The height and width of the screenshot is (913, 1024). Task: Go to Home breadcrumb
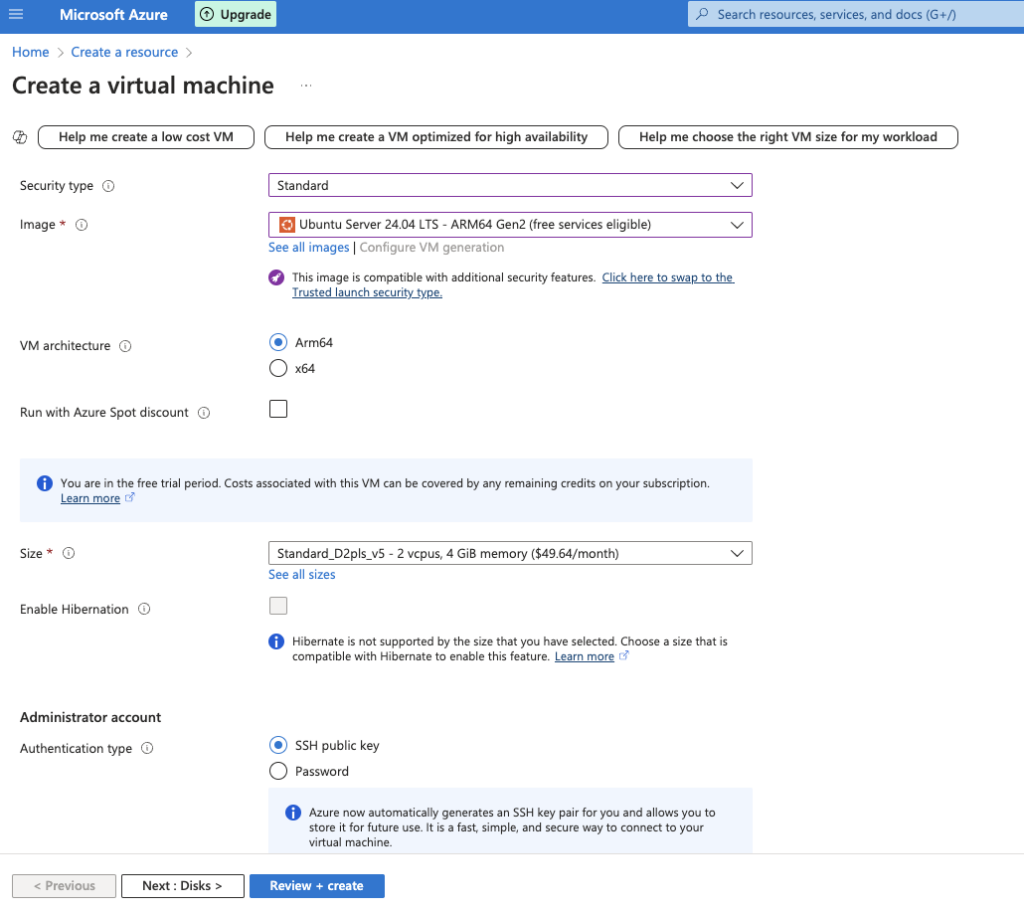[31, 52]
